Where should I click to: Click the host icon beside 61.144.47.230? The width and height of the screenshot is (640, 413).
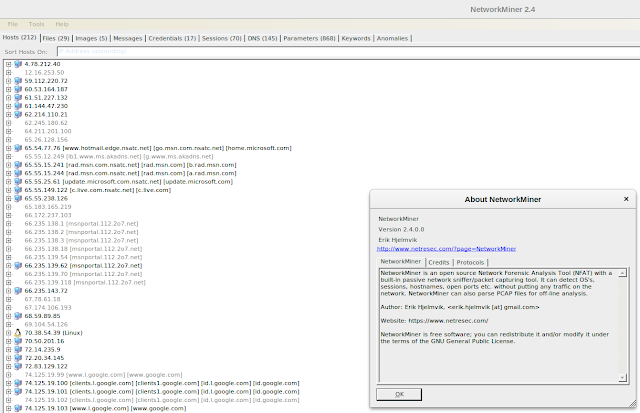tap(18, 106)
